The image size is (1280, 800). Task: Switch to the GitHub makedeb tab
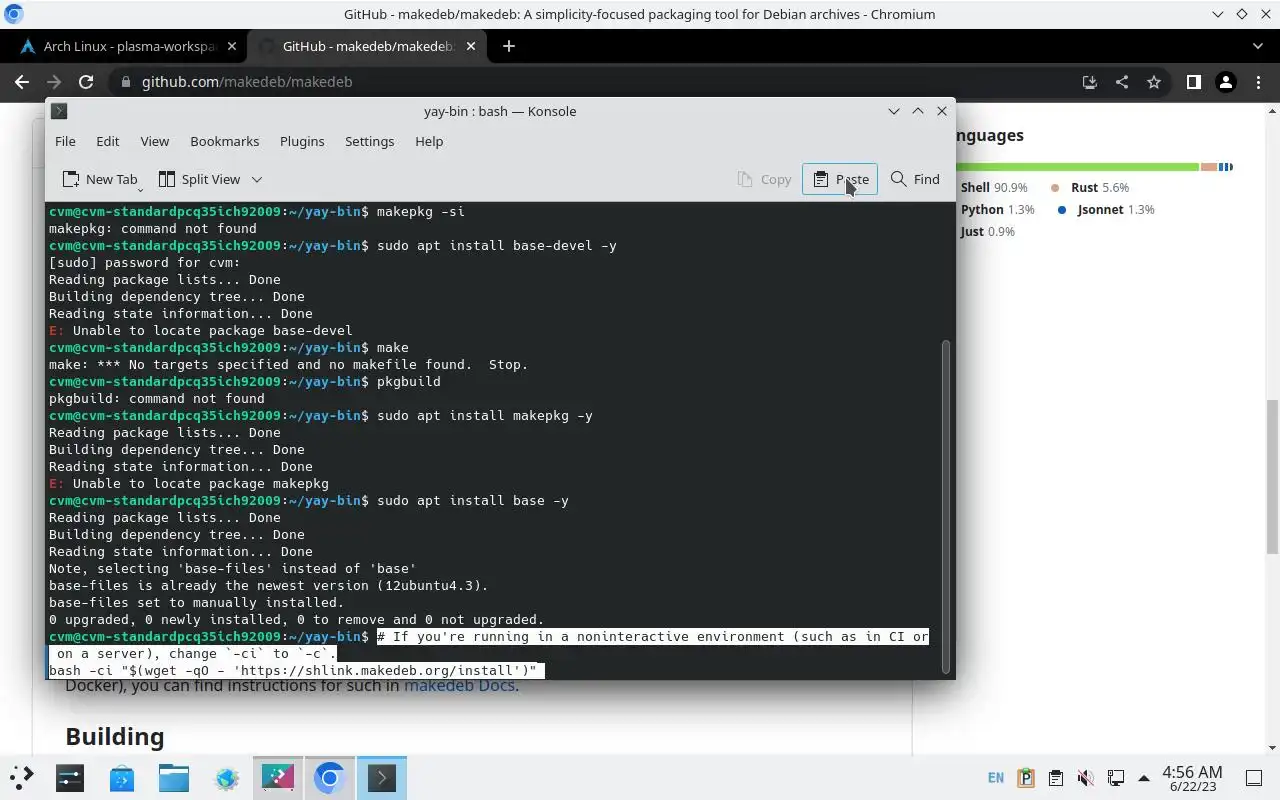366,46
